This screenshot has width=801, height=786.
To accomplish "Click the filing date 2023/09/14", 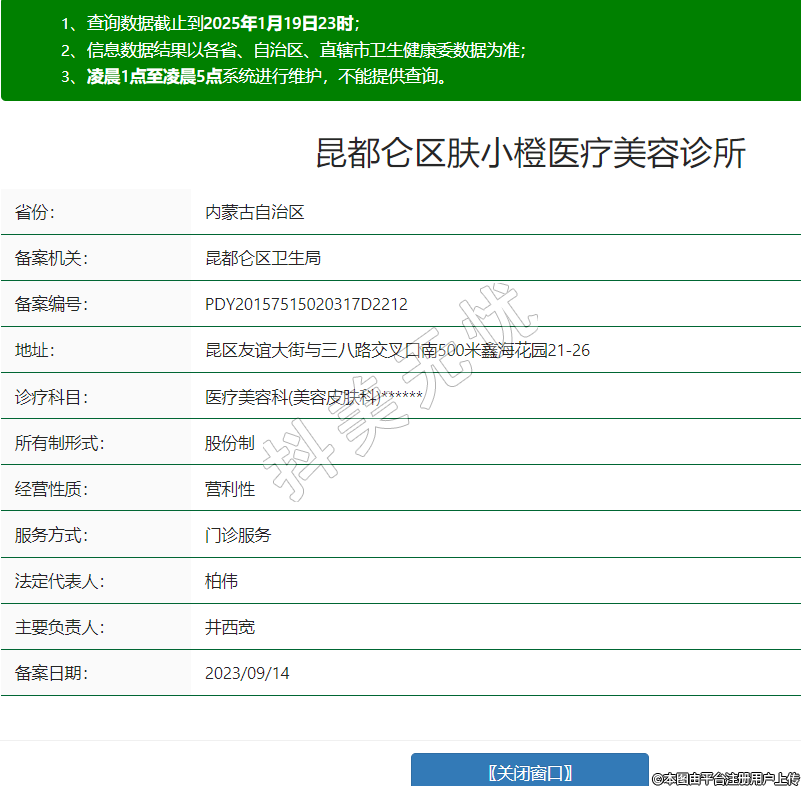I will coord(247,673).
